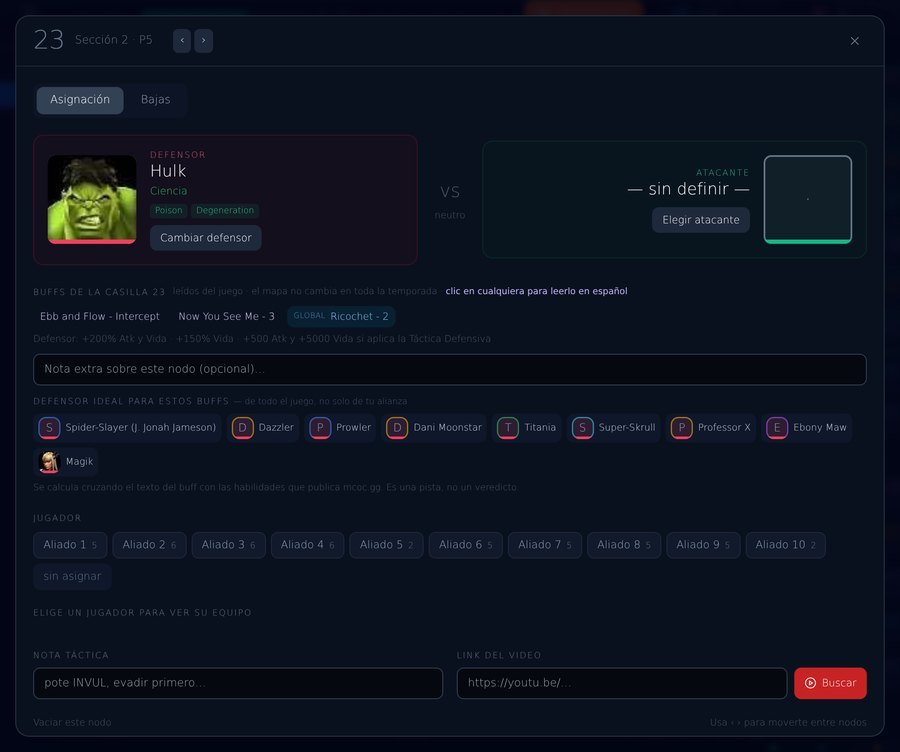The height and width of the screenshot is (752, 900).
Task: Focus the Nota extra sobre este nodo field
Action: 449,369
